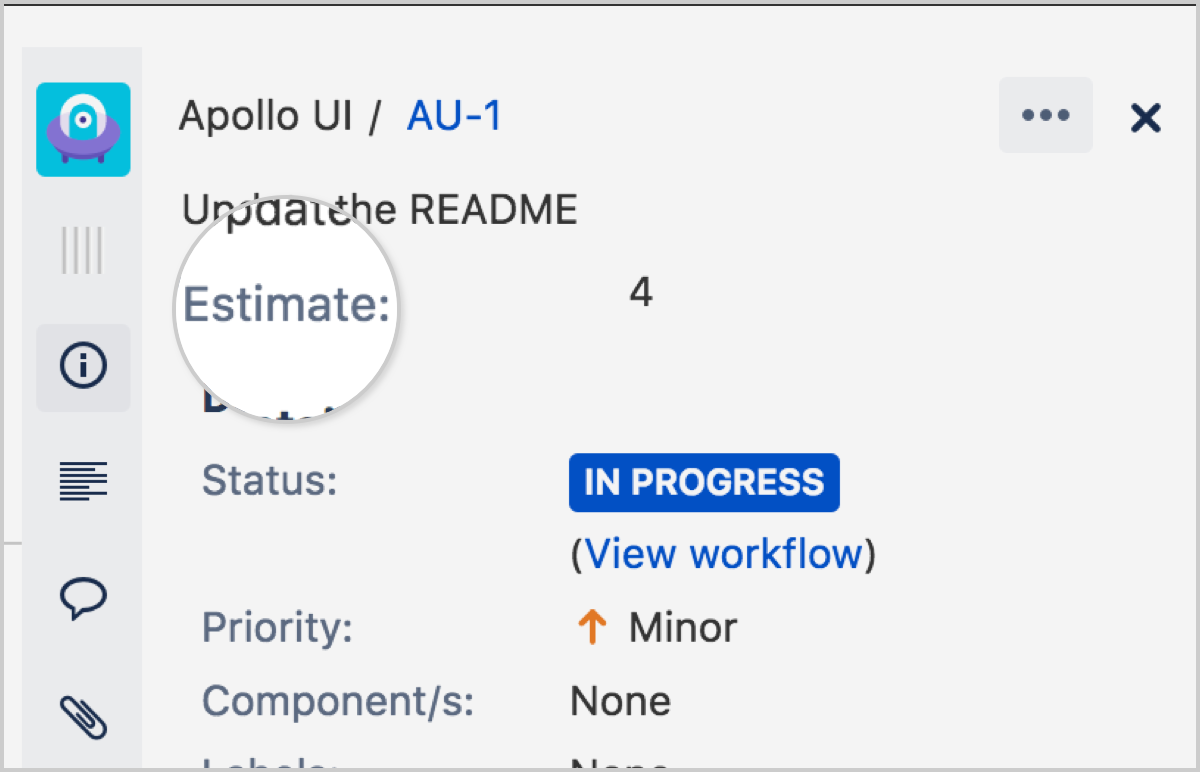Open the Apollo UI breadcrumb
Screen dimensions: 1200x772
coord(263,115)
